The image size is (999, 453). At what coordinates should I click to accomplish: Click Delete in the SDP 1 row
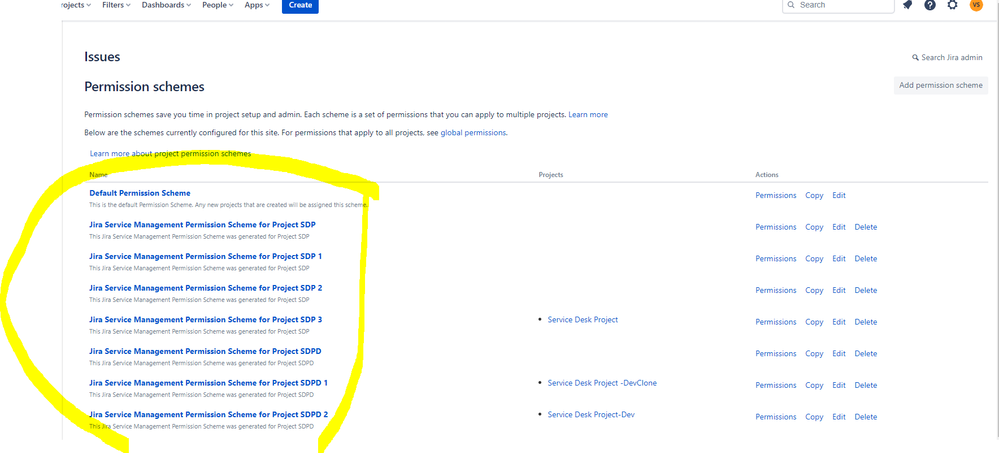click(866, 259)
